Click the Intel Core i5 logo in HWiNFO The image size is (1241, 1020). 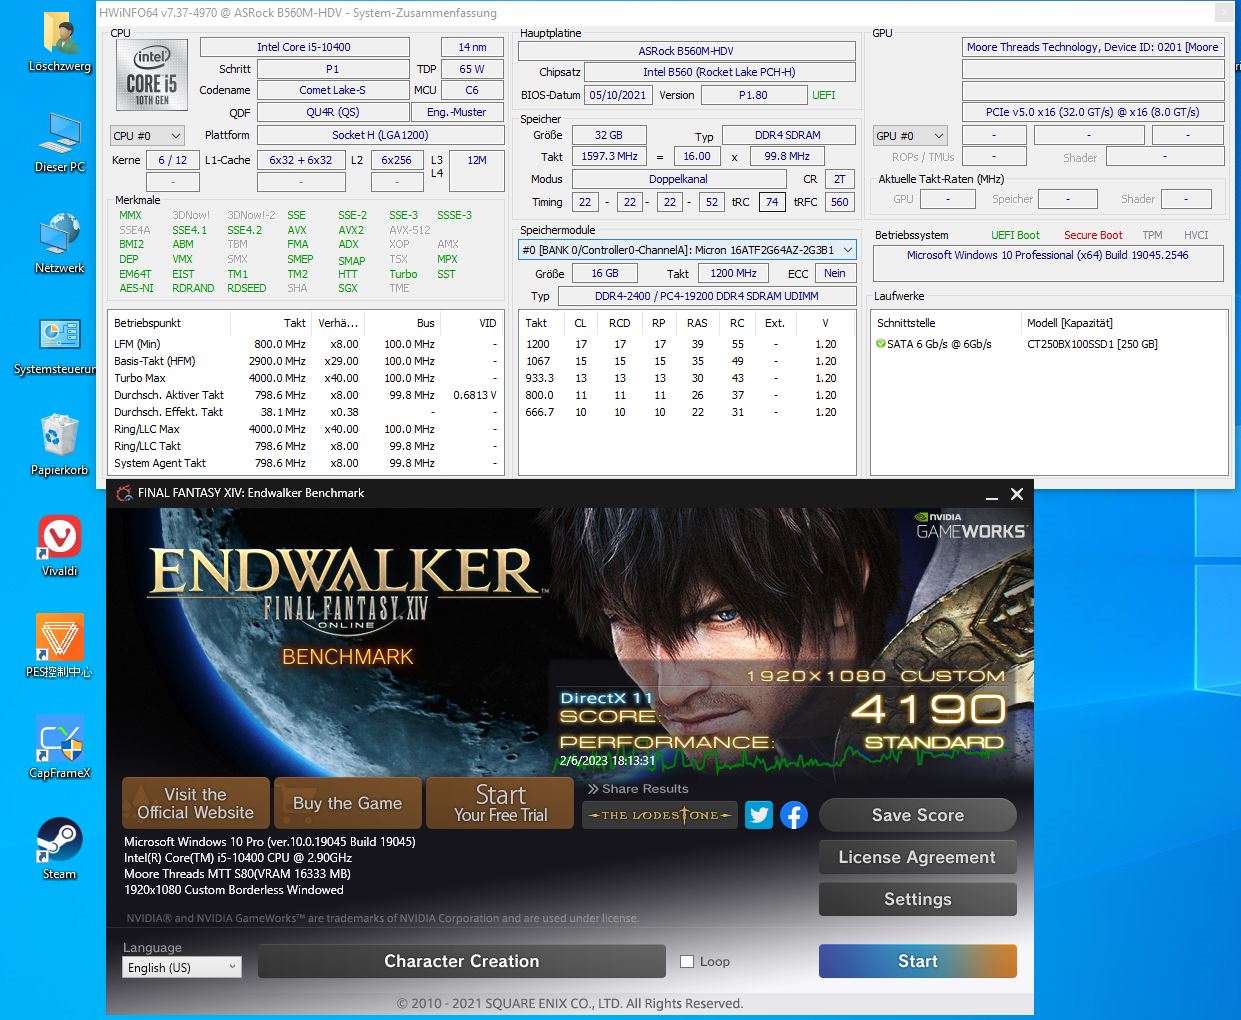tap(153, 76)
